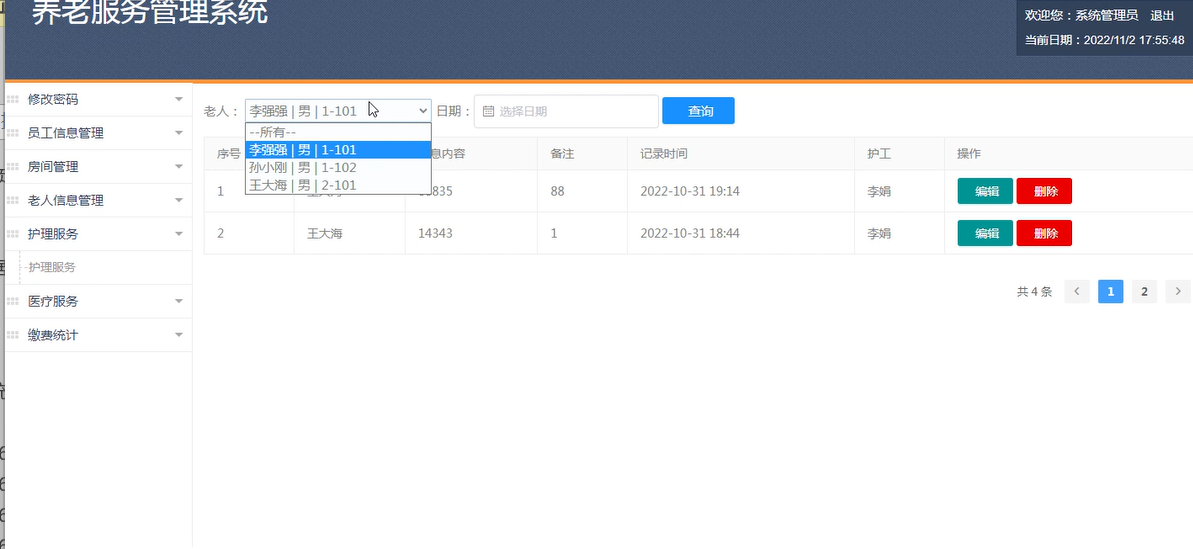Expand 缴费统计 menu arrow
1193x549 pixels.
click(x=179, y=335)
